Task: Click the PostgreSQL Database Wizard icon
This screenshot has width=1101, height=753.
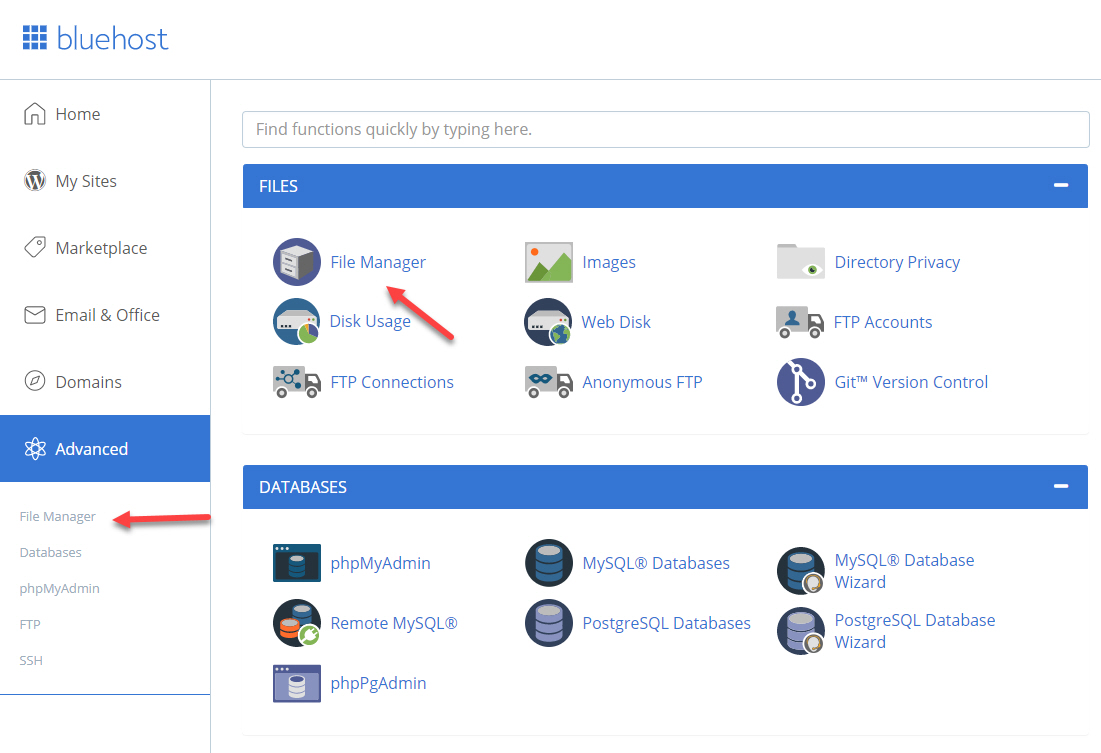Action: (x=801, y=631)
